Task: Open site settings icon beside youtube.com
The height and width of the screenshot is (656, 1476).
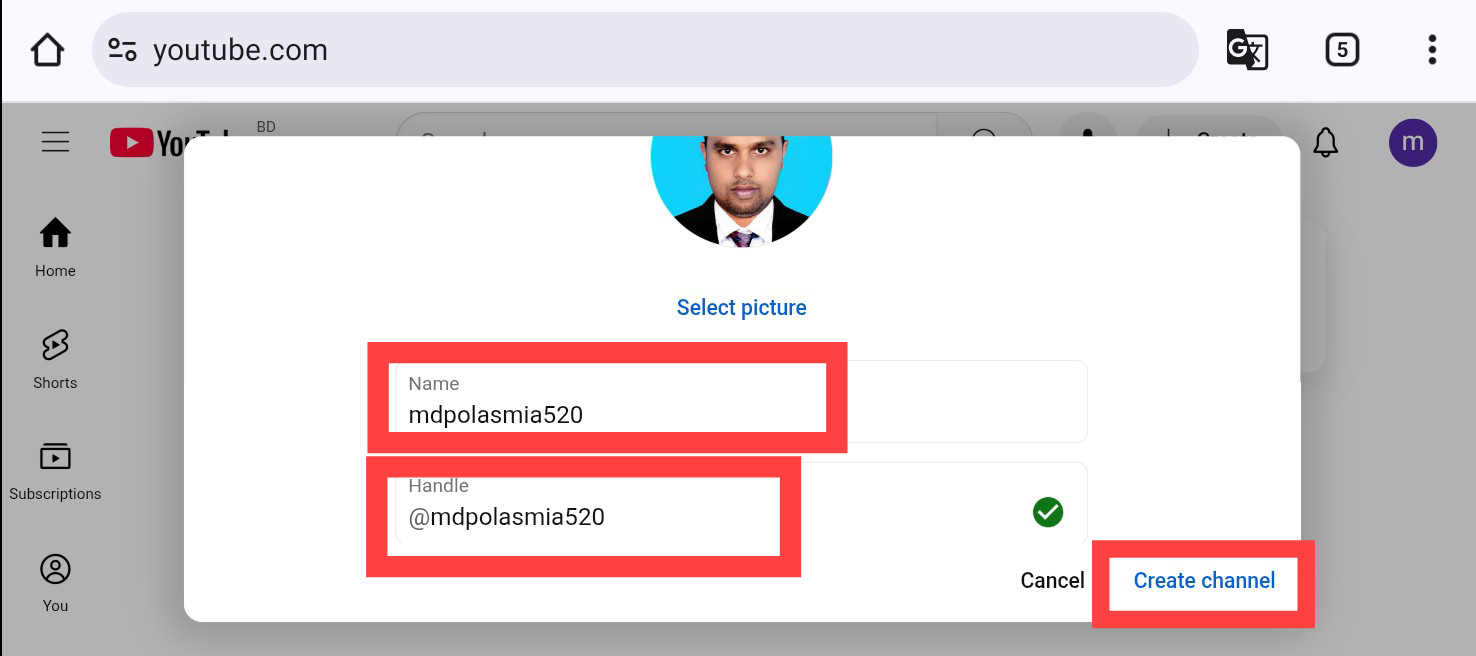Action: [122, 49]
